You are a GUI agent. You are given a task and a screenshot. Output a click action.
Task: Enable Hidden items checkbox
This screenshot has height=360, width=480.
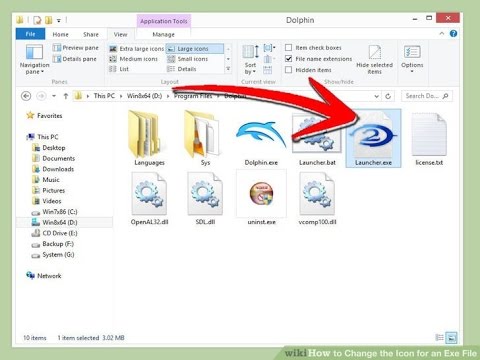click(x=289, y=70)
